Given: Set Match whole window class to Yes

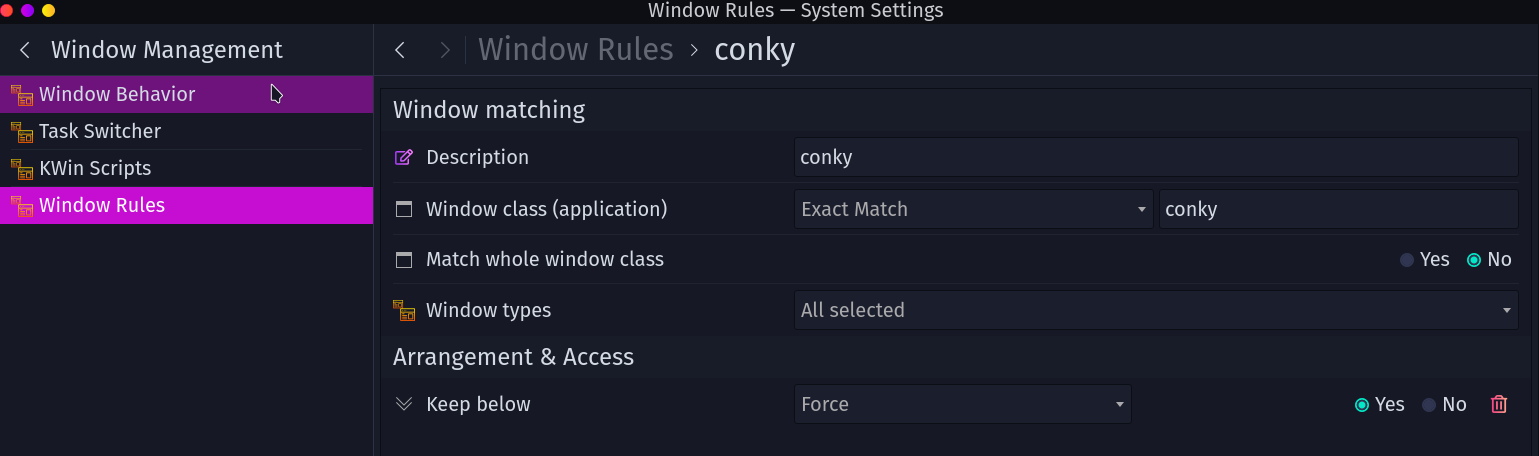Looking at the screenshot, I should pos(1407,260).
